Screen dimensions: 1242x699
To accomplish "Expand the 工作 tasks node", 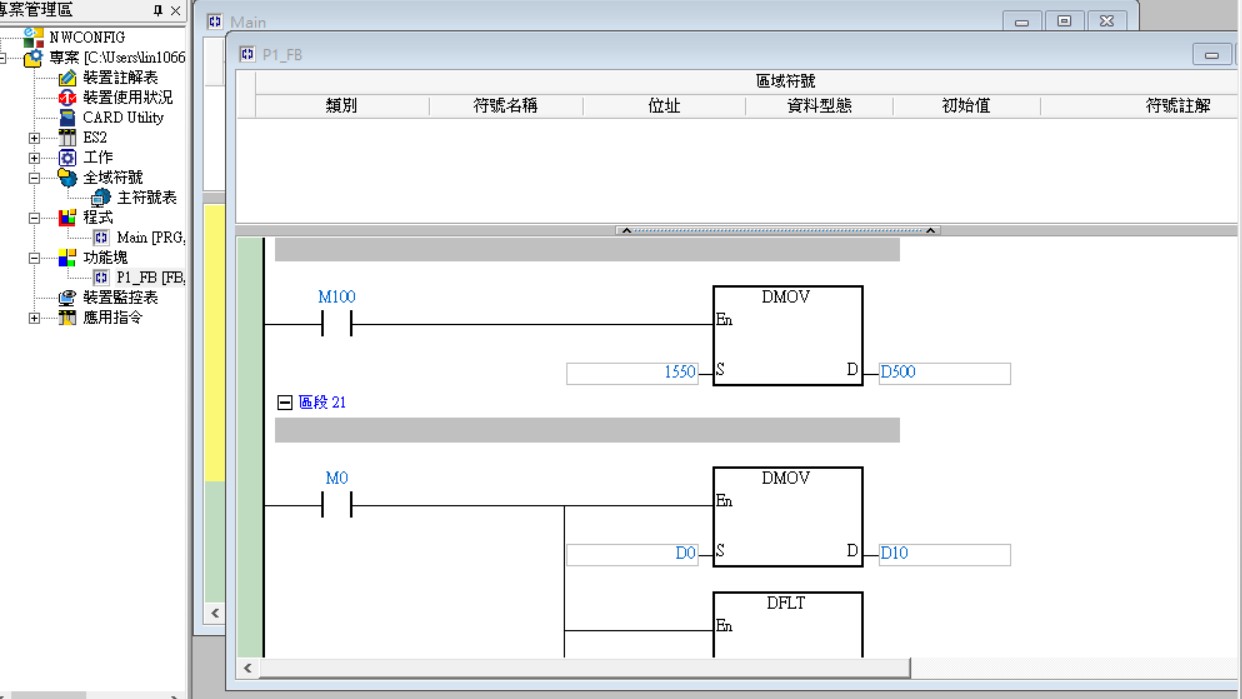I will click(35, 157).
